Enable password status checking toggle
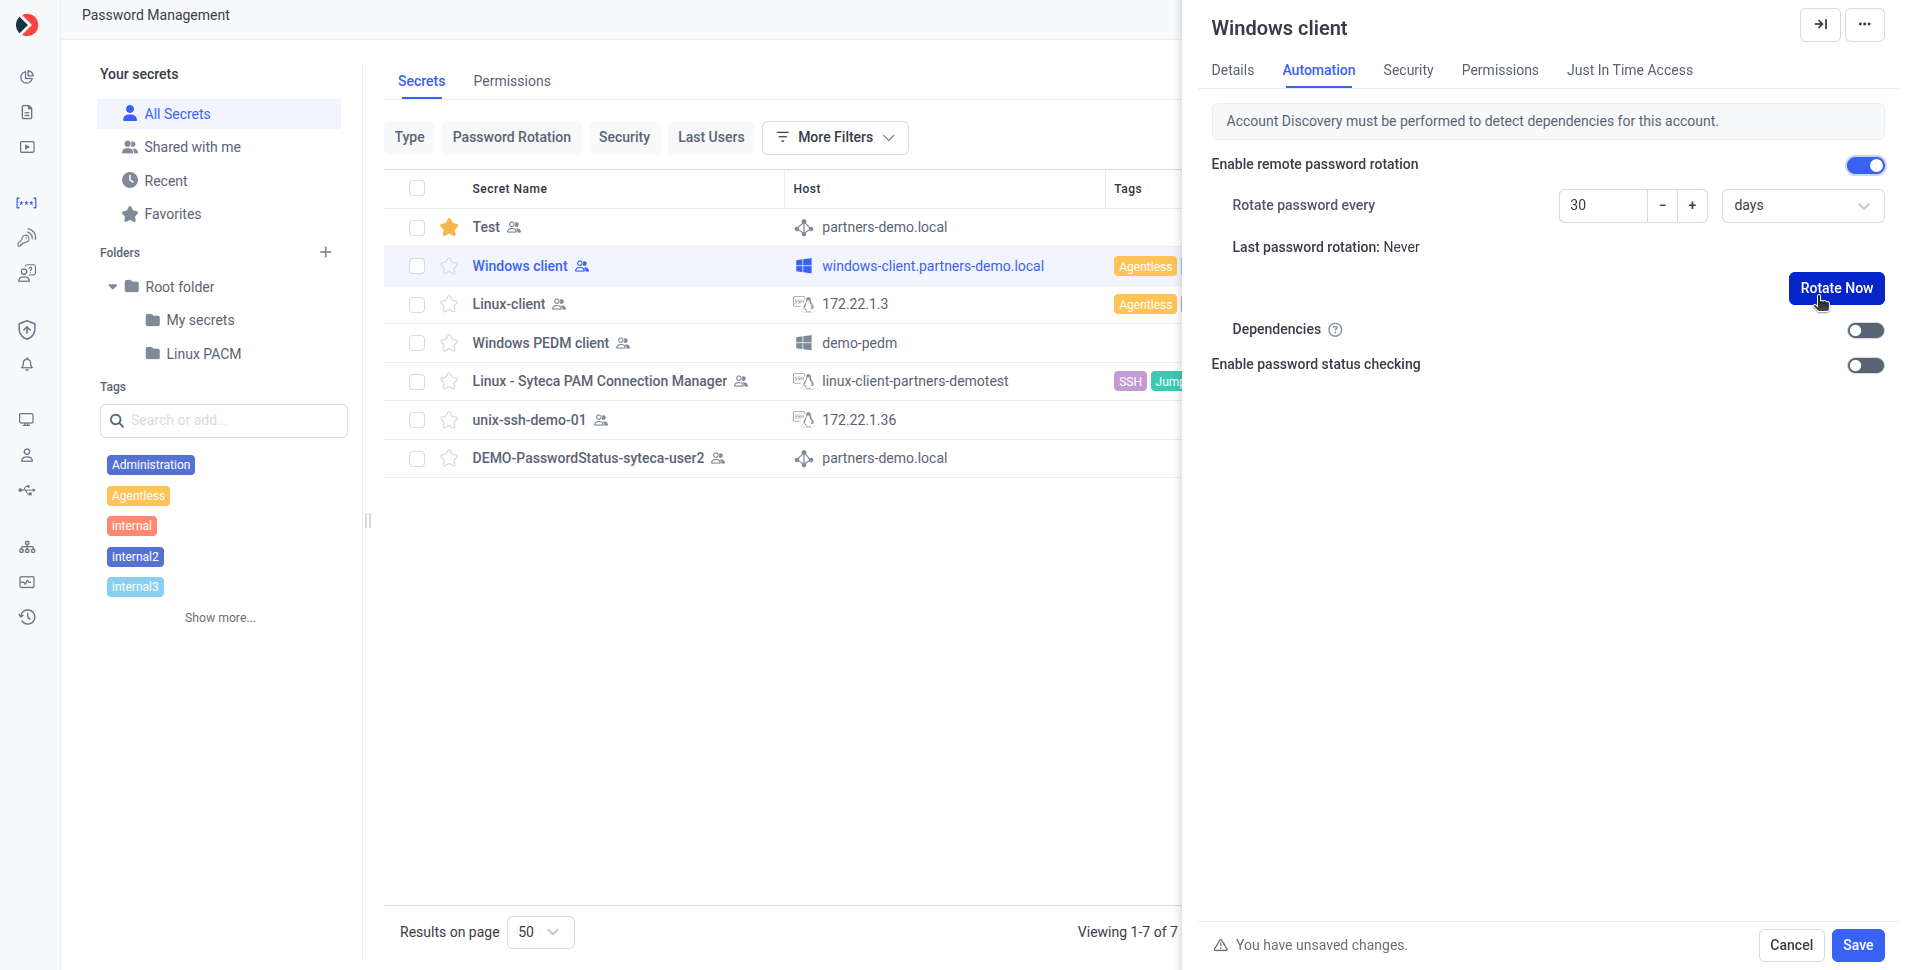The height and width of the screenshot is (970, 1910). (x=1865, y=365)
